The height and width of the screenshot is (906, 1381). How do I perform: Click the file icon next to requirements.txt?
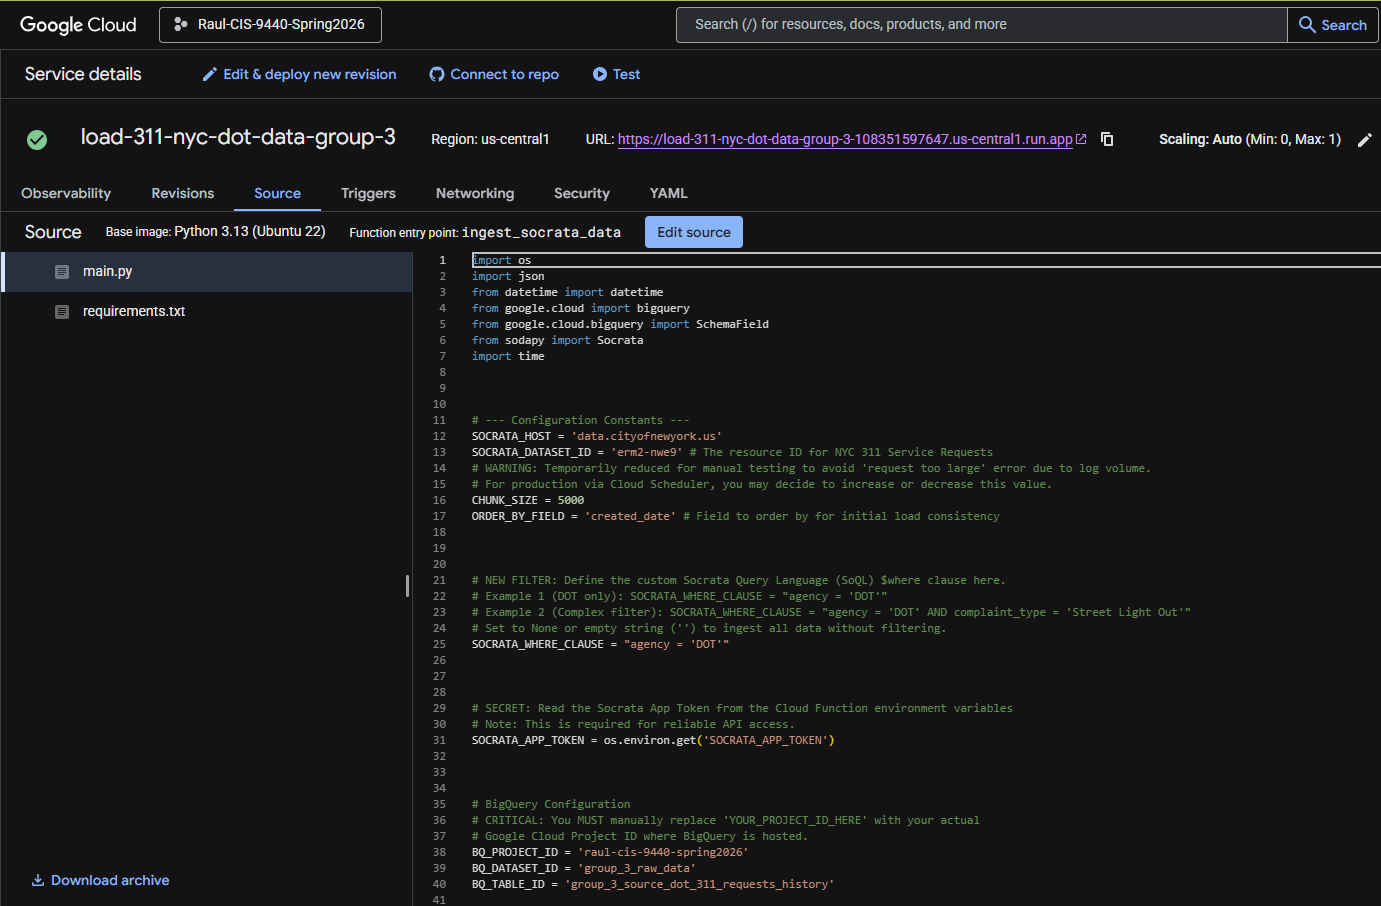(x=62, y=312)
